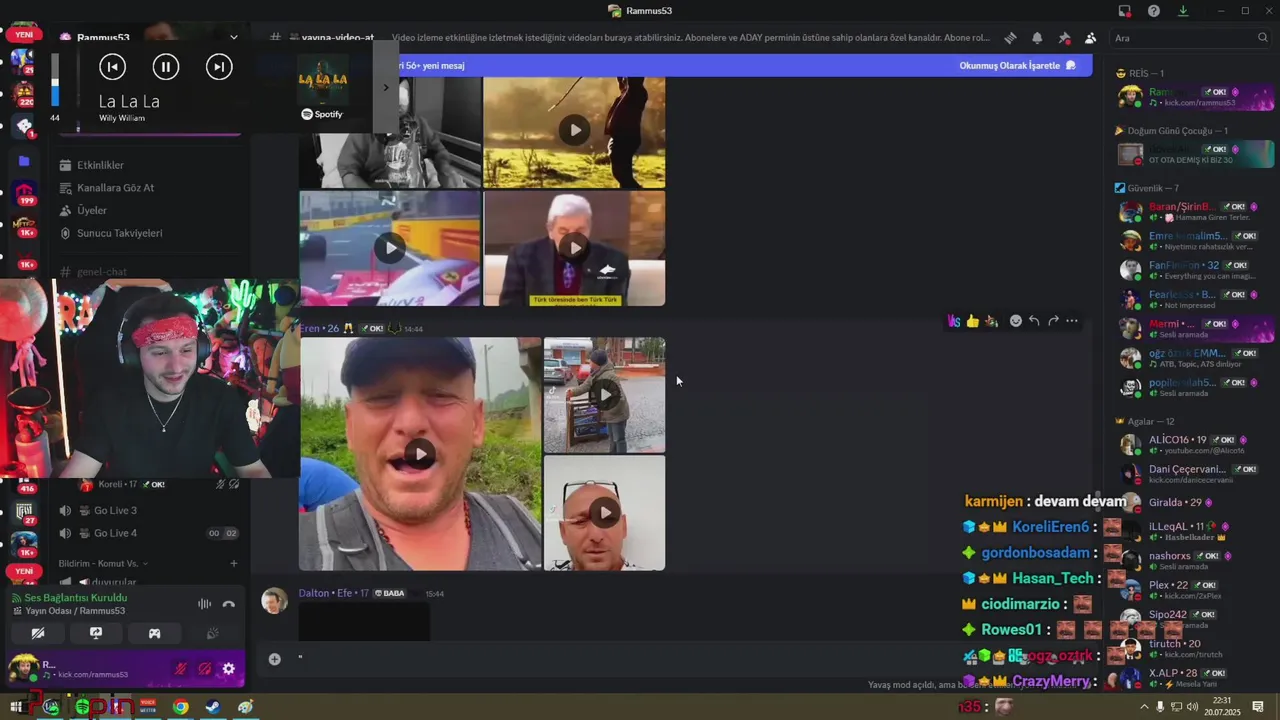Play the Türk töresinde video thumbnail
Screen dimensions: 1280x720
click(x=574, y=248)
